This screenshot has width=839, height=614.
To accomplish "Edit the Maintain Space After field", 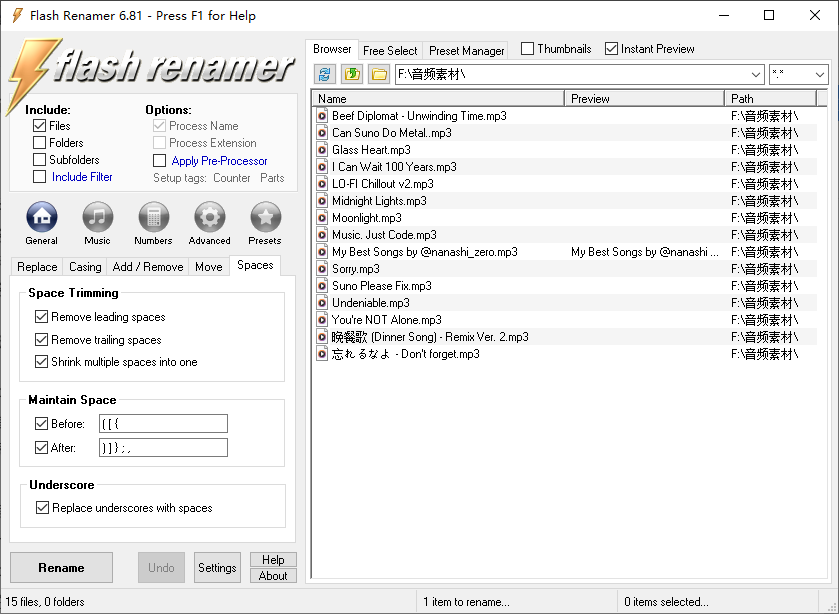I will coord(163,448).
